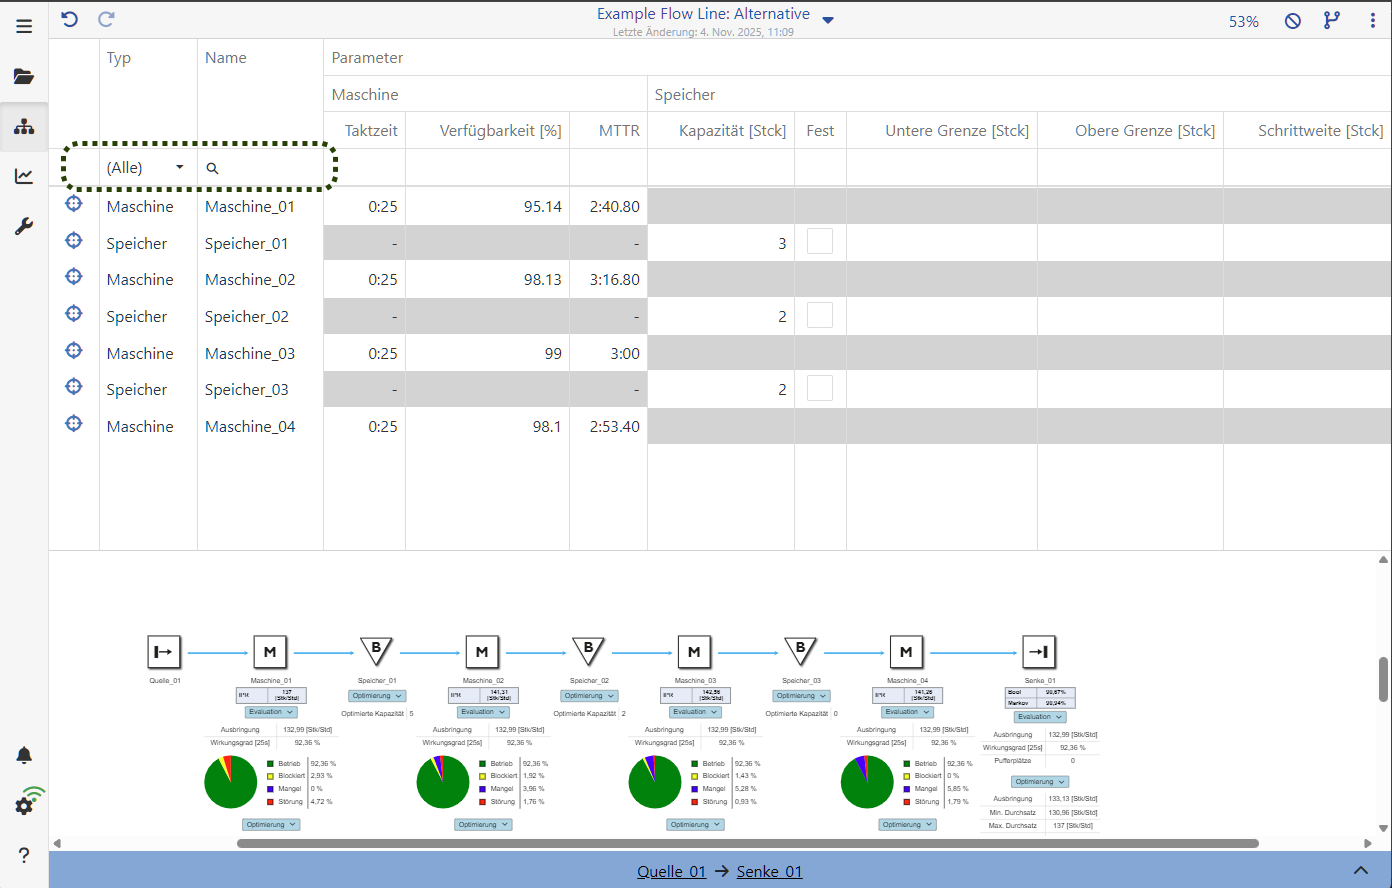The height and width of the screenshot is (888, 1392).
Task: Click the undo icon
Action: tap(69, 19)
